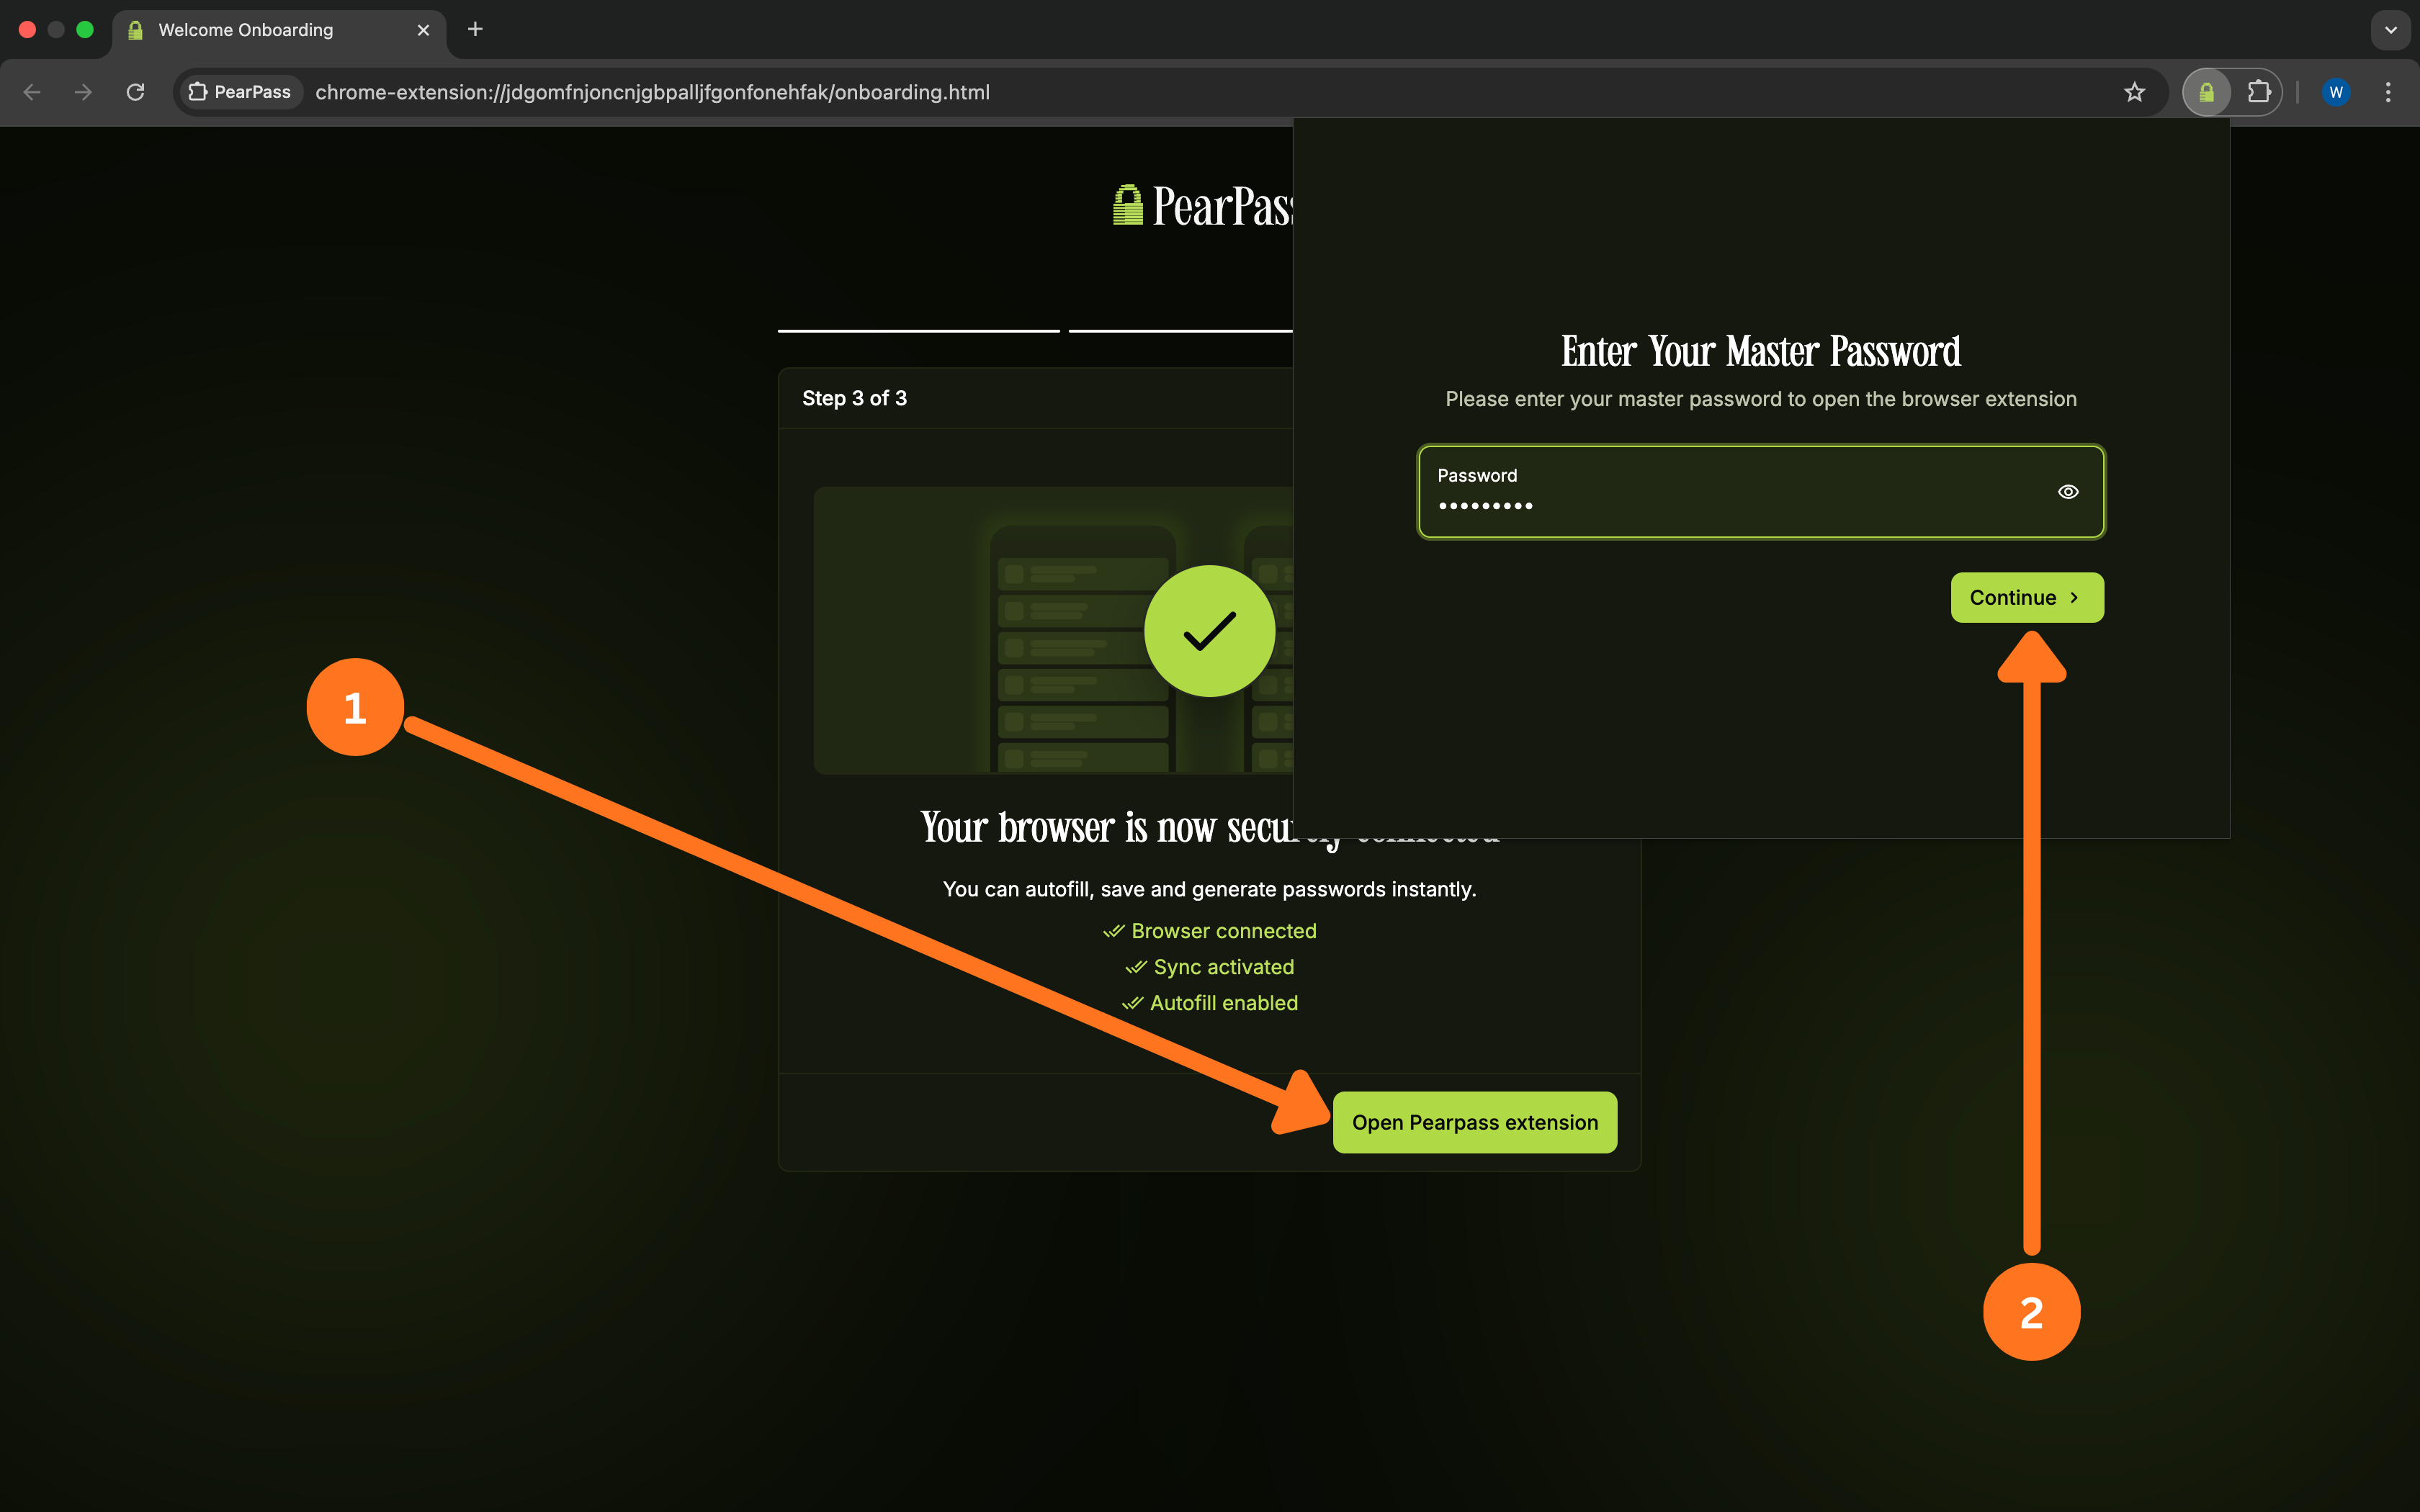This screenshot has width=2420, height=1512.
Task: Go back with the browser back arrow
Action: pos(32,92)
